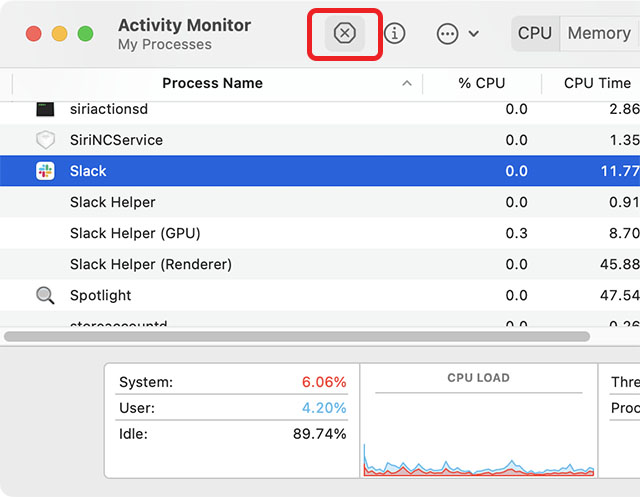The height and width of the screenshot is (497, 640).
Task: Click the 0.3 CPU value for Slack Helper (GPU)
Action: pos(516,233)
